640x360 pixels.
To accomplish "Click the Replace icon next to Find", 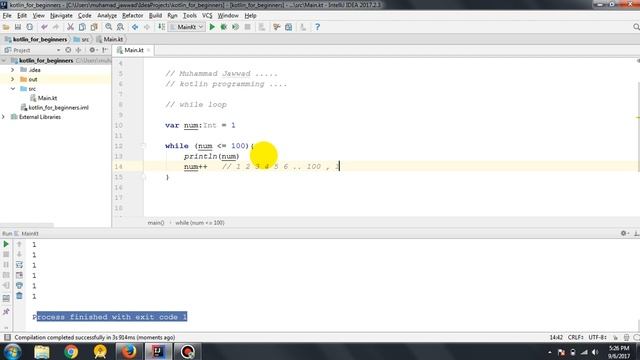I will click(x=120, y=27).
